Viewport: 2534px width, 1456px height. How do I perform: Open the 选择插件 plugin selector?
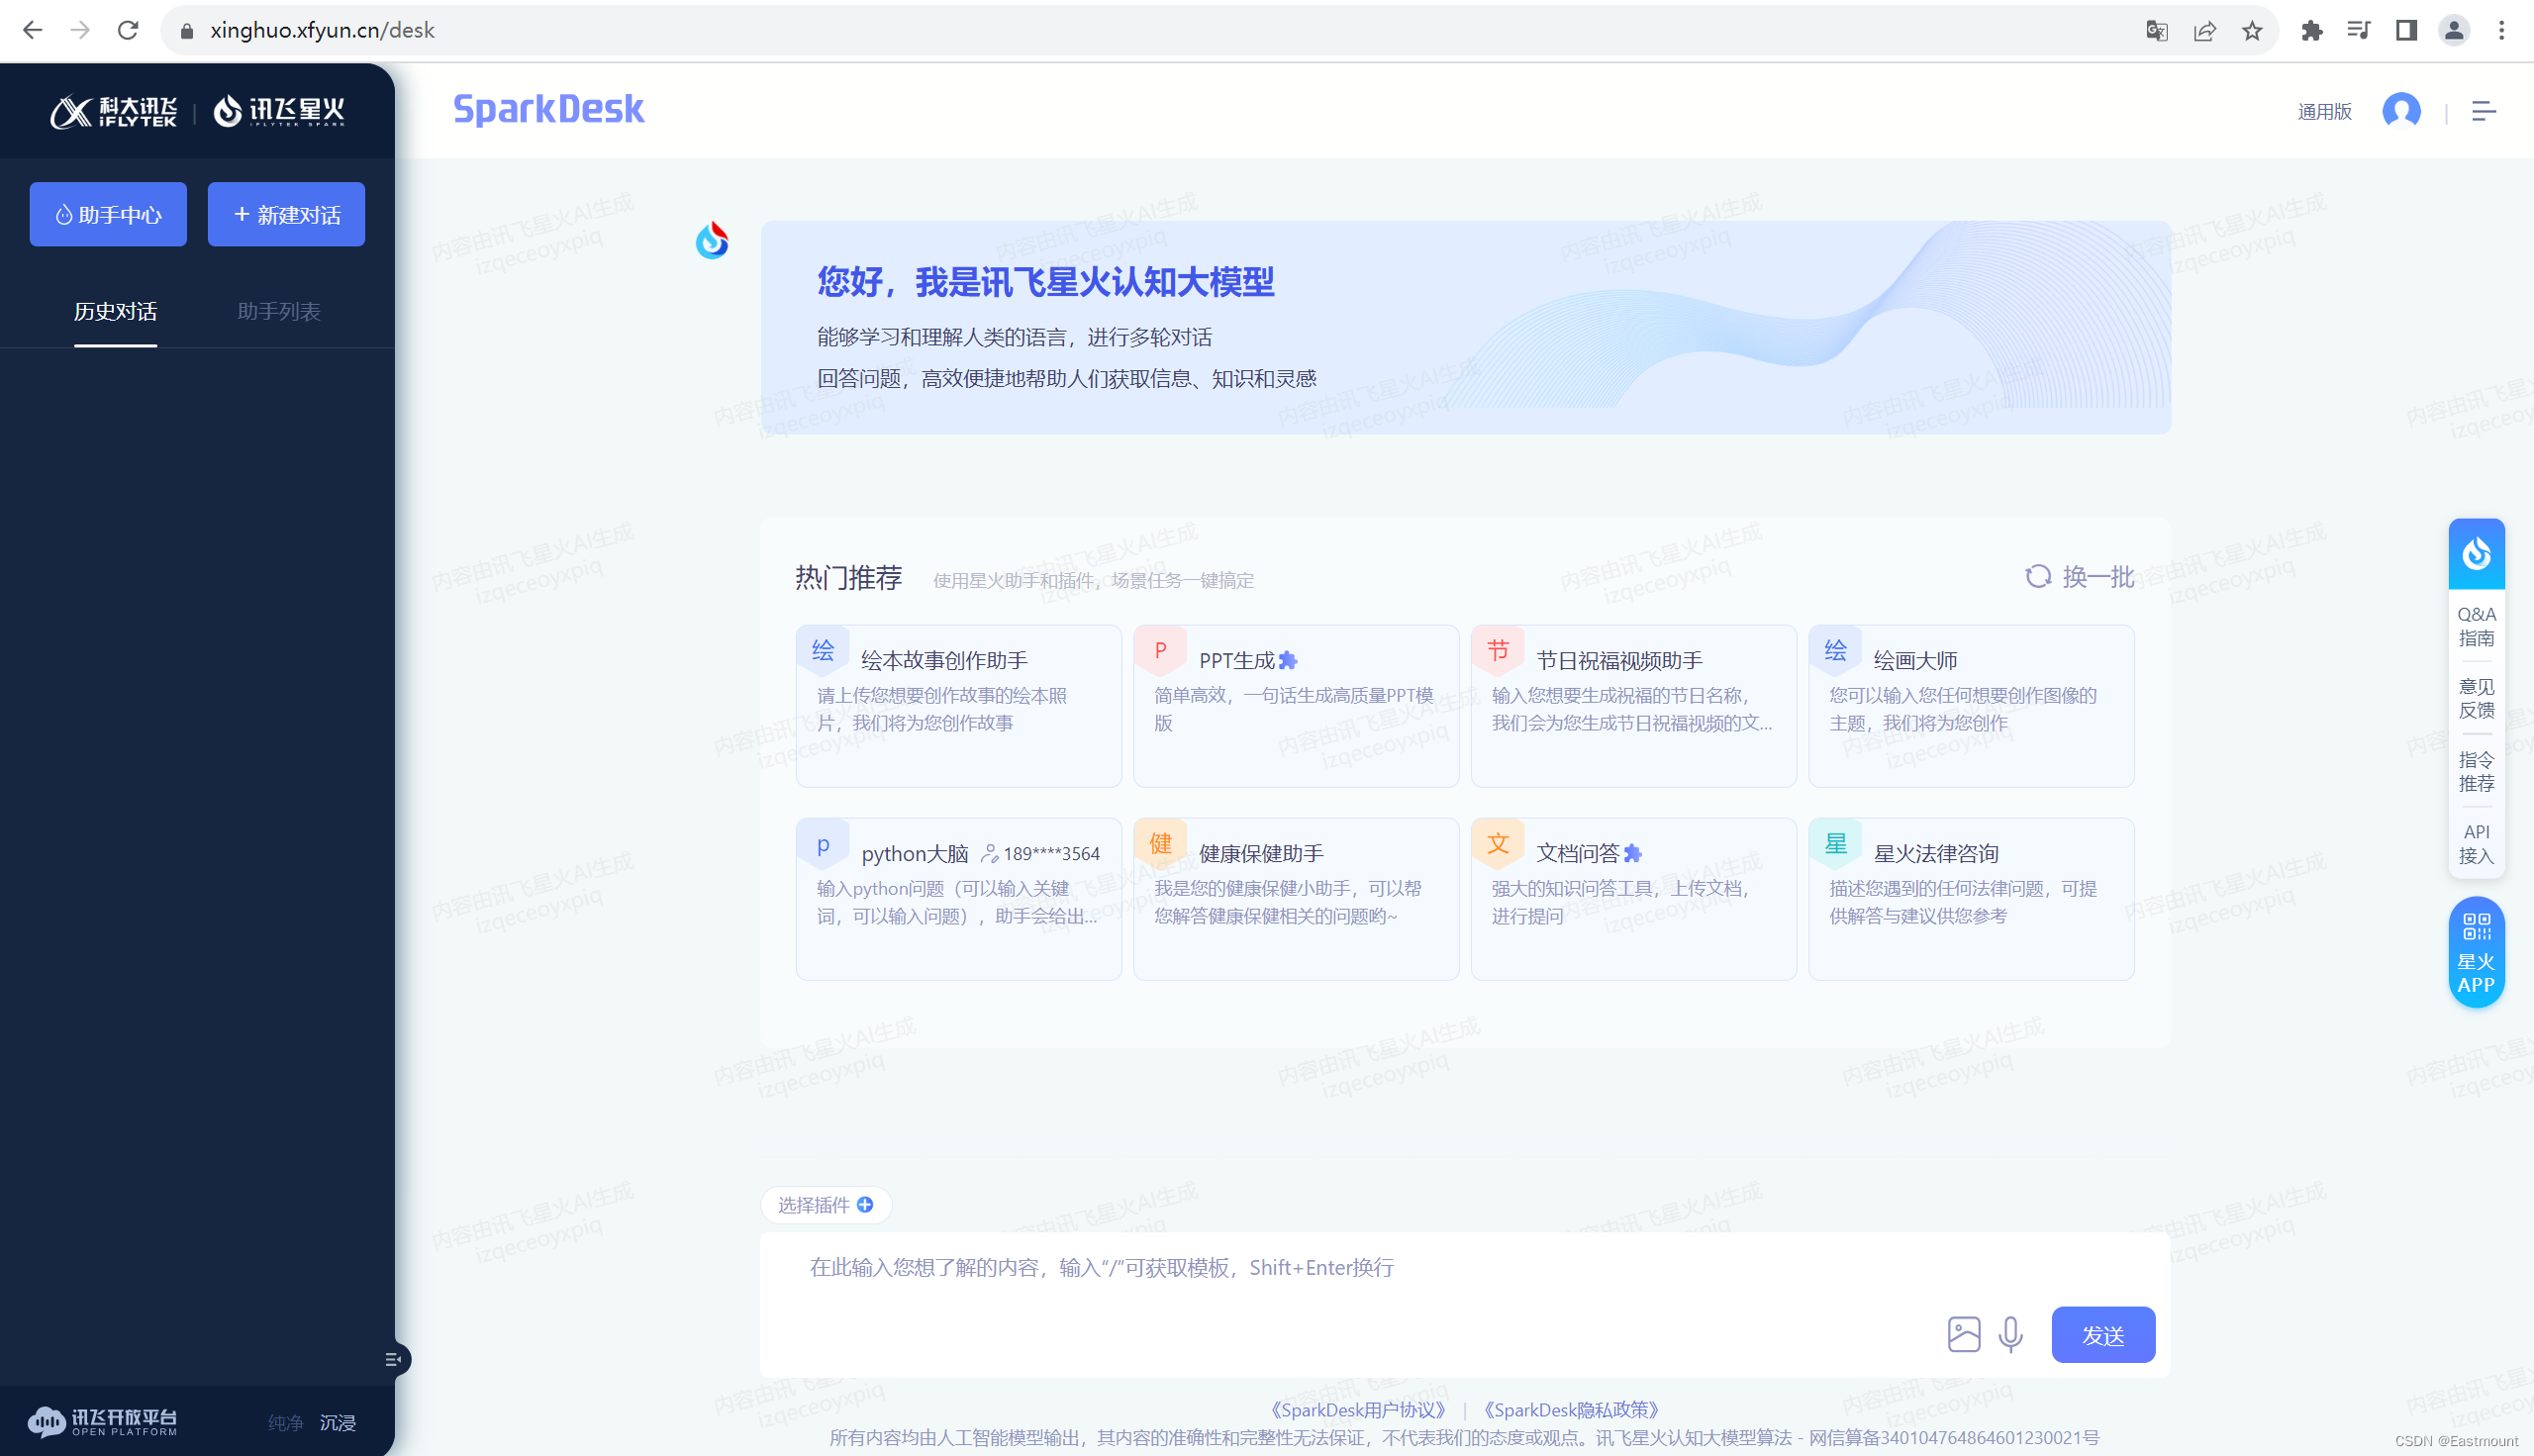pyautogui.click(x=825, y=1205)
